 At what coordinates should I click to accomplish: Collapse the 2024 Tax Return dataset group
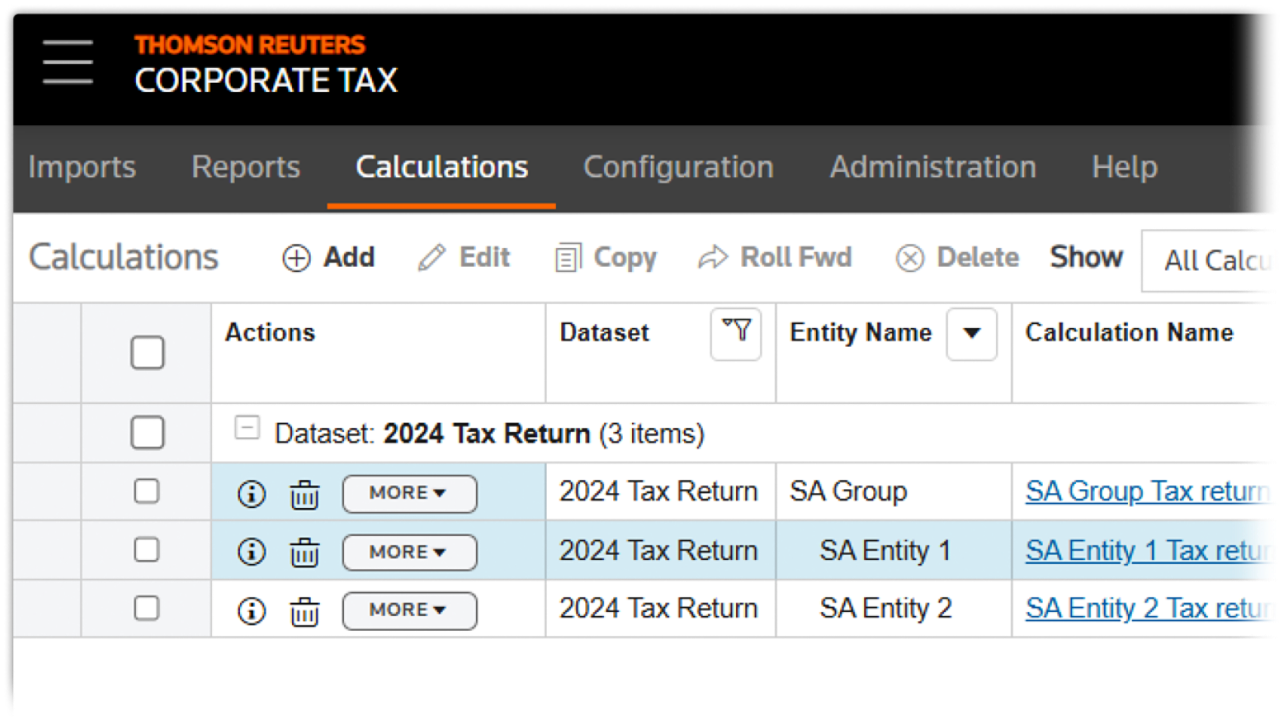click(246, 430)
